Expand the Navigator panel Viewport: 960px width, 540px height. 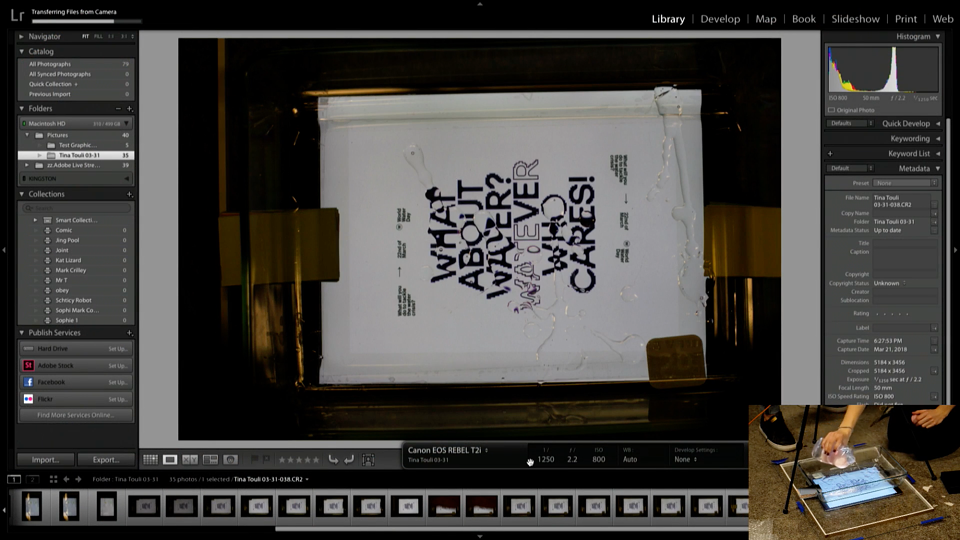[21, 37]
